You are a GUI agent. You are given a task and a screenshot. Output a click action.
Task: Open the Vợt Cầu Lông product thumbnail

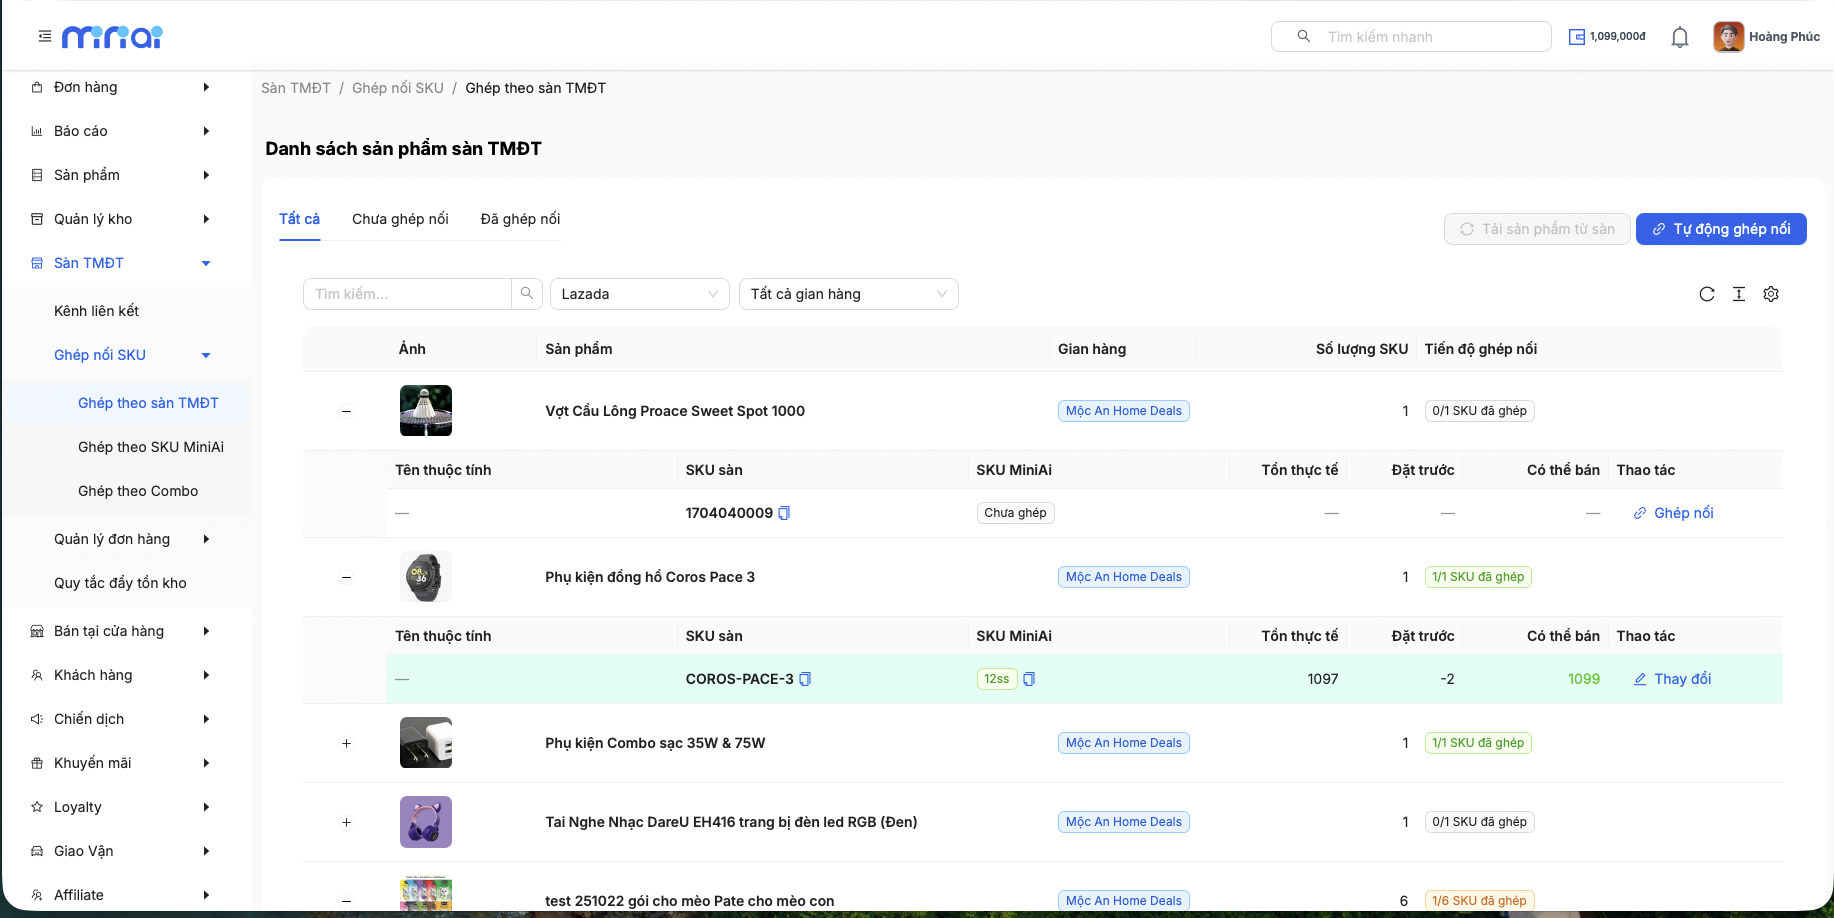click(x=426, y=411)
